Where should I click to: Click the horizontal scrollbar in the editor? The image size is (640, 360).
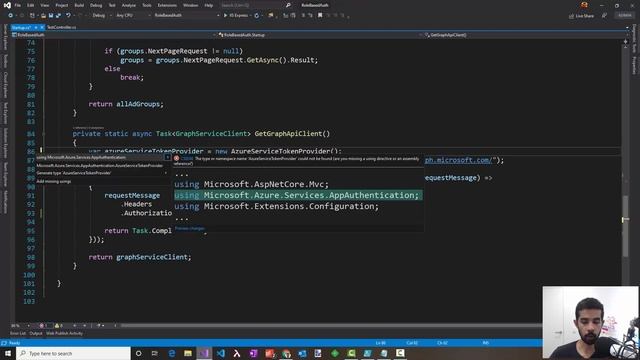point(331,326)
